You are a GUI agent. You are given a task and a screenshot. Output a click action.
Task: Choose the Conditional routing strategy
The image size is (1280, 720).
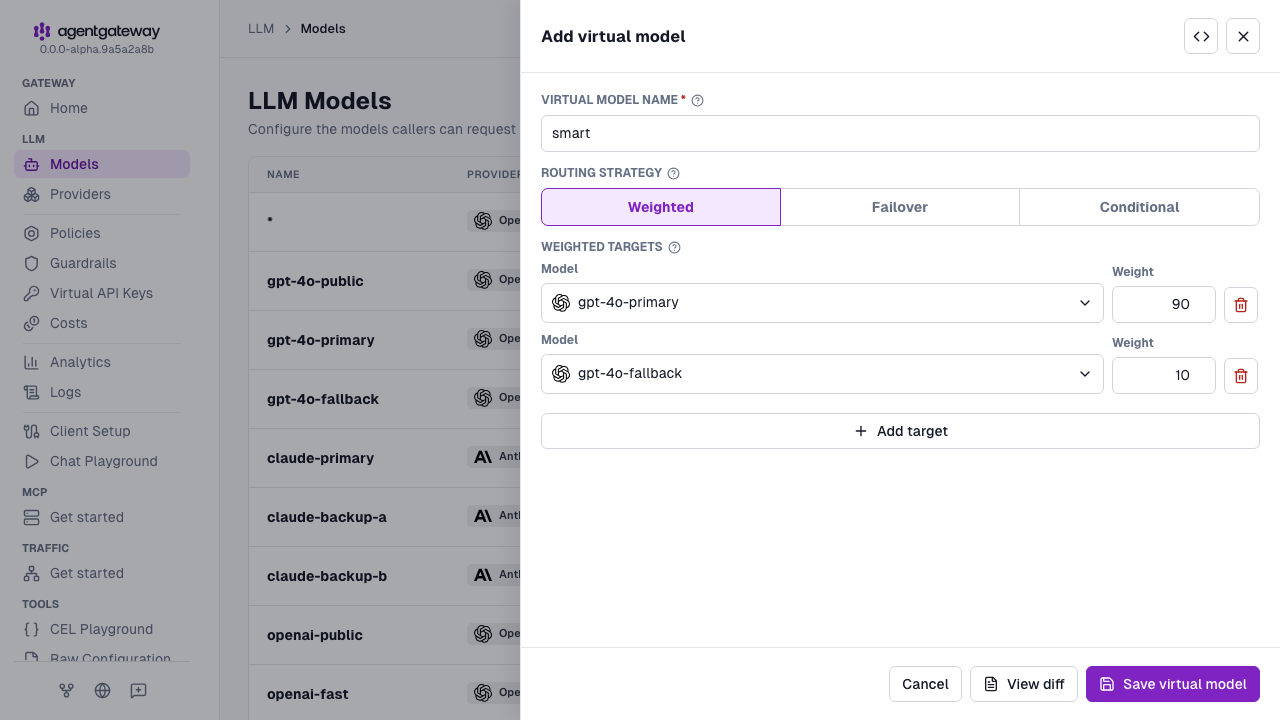coord(1139,207)
